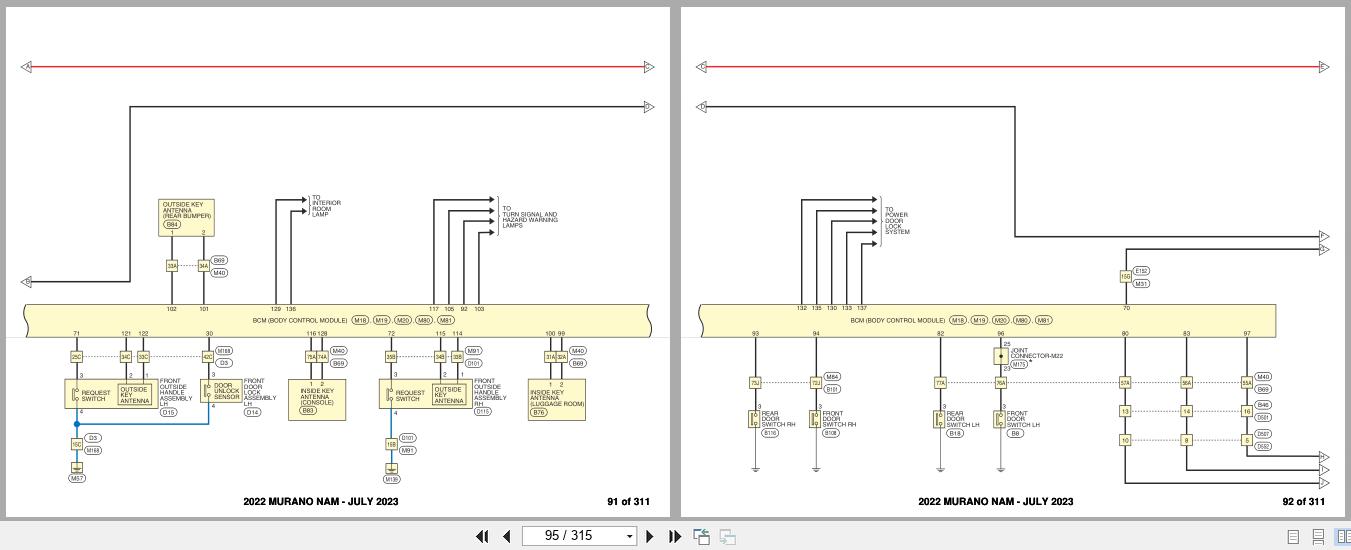The height and width of the screenshot is (550, 1351).
Task: Click connector code D115
Action: pos(483,411)
